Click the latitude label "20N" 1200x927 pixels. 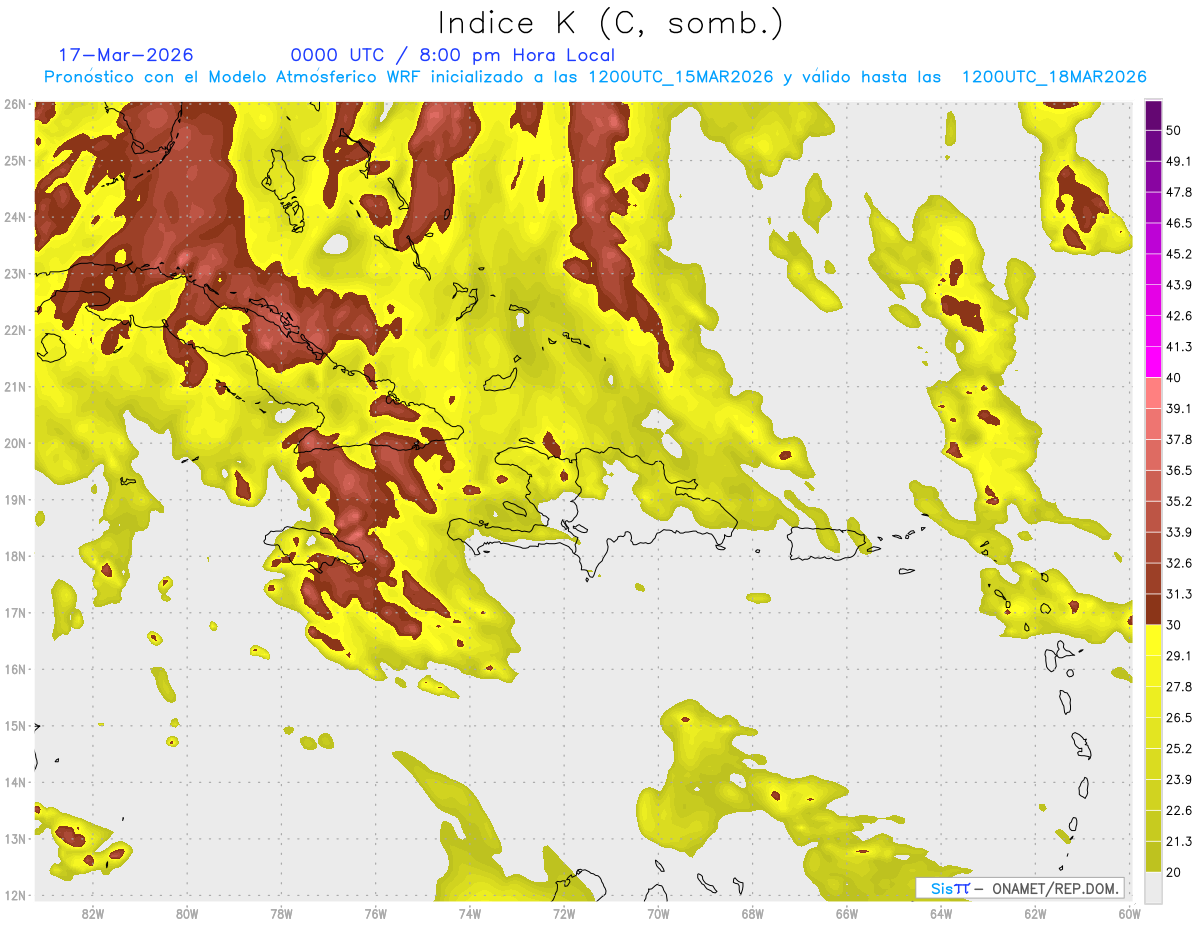click(15, 443)
